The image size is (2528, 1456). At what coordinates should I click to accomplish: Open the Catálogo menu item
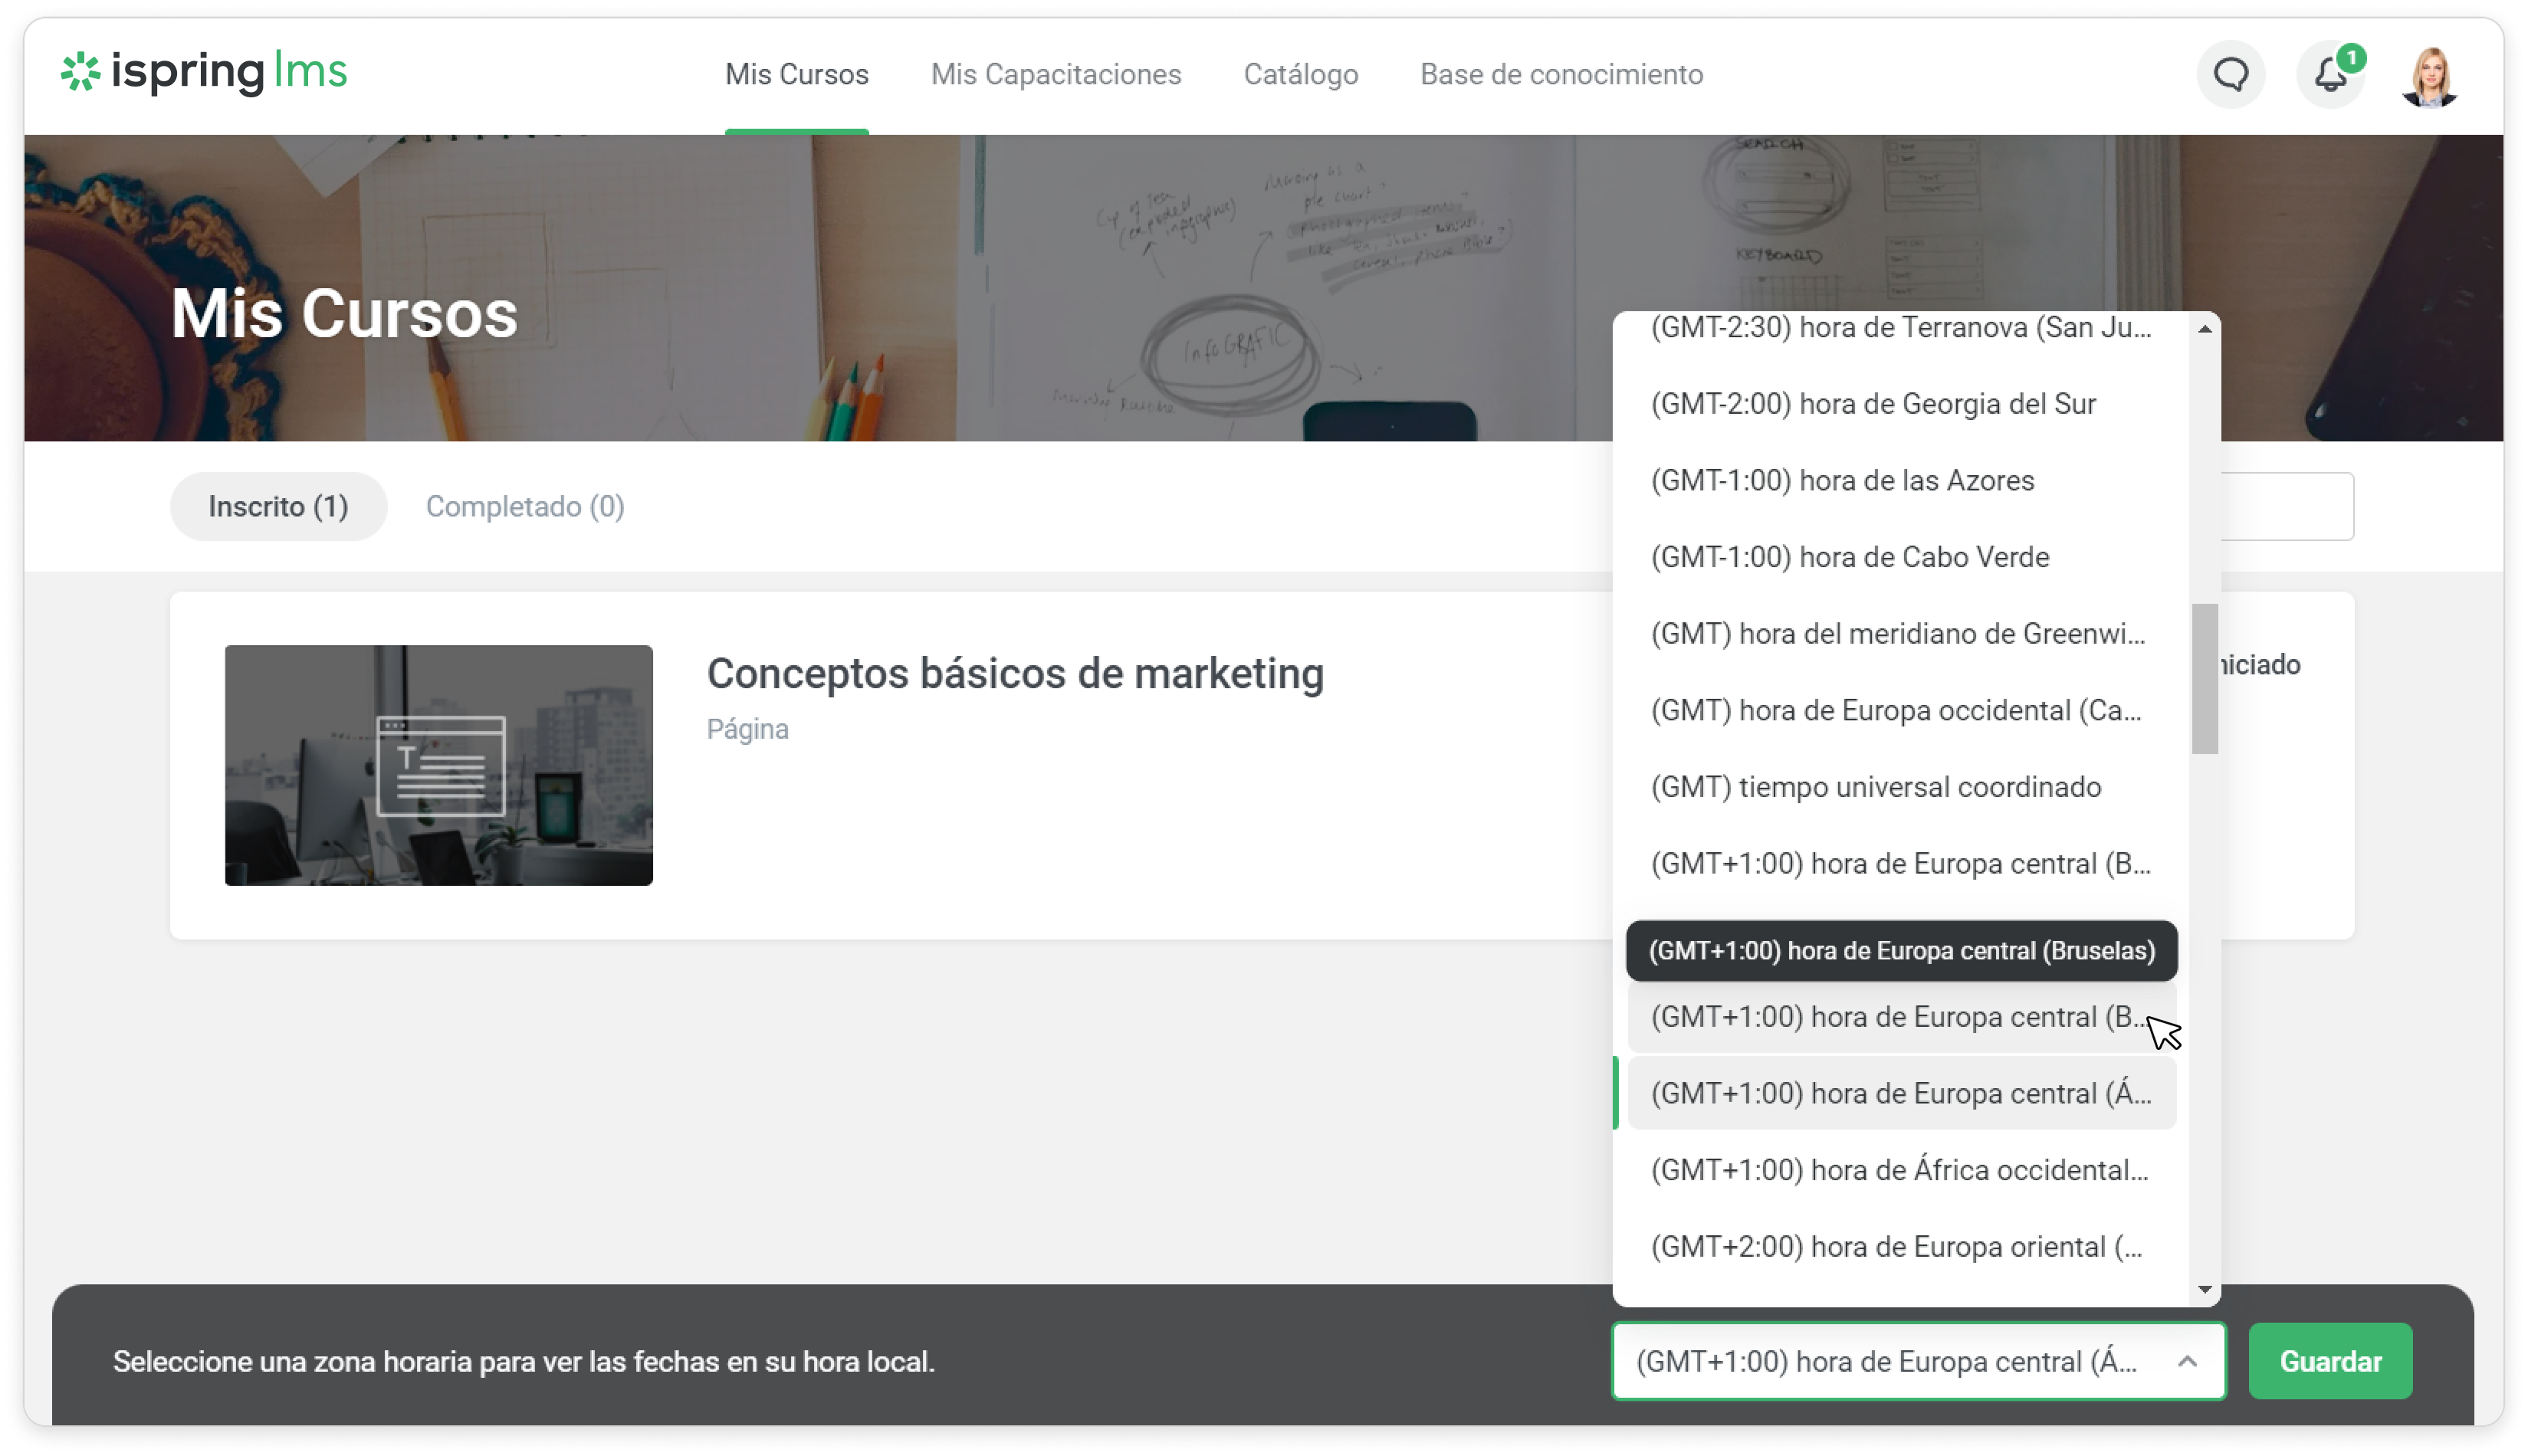tap(1300, 75)
